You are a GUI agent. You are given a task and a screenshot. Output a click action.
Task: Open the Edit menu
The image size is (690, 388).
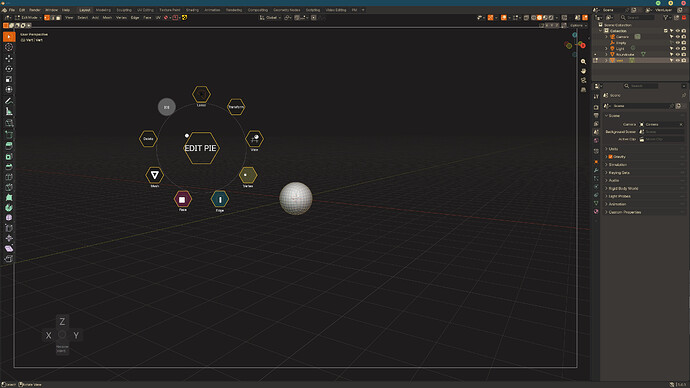coord(22,10)
